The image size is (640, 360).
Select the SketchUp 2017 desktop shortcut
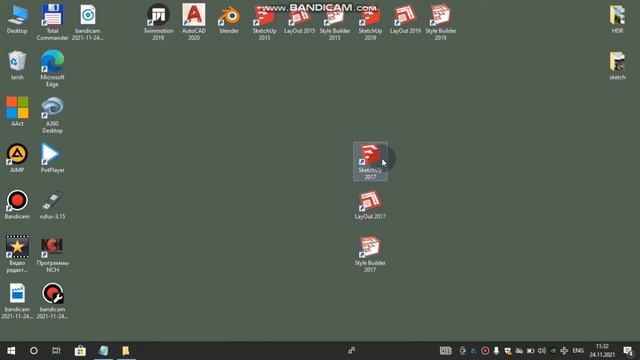click(x=370, y=162)
